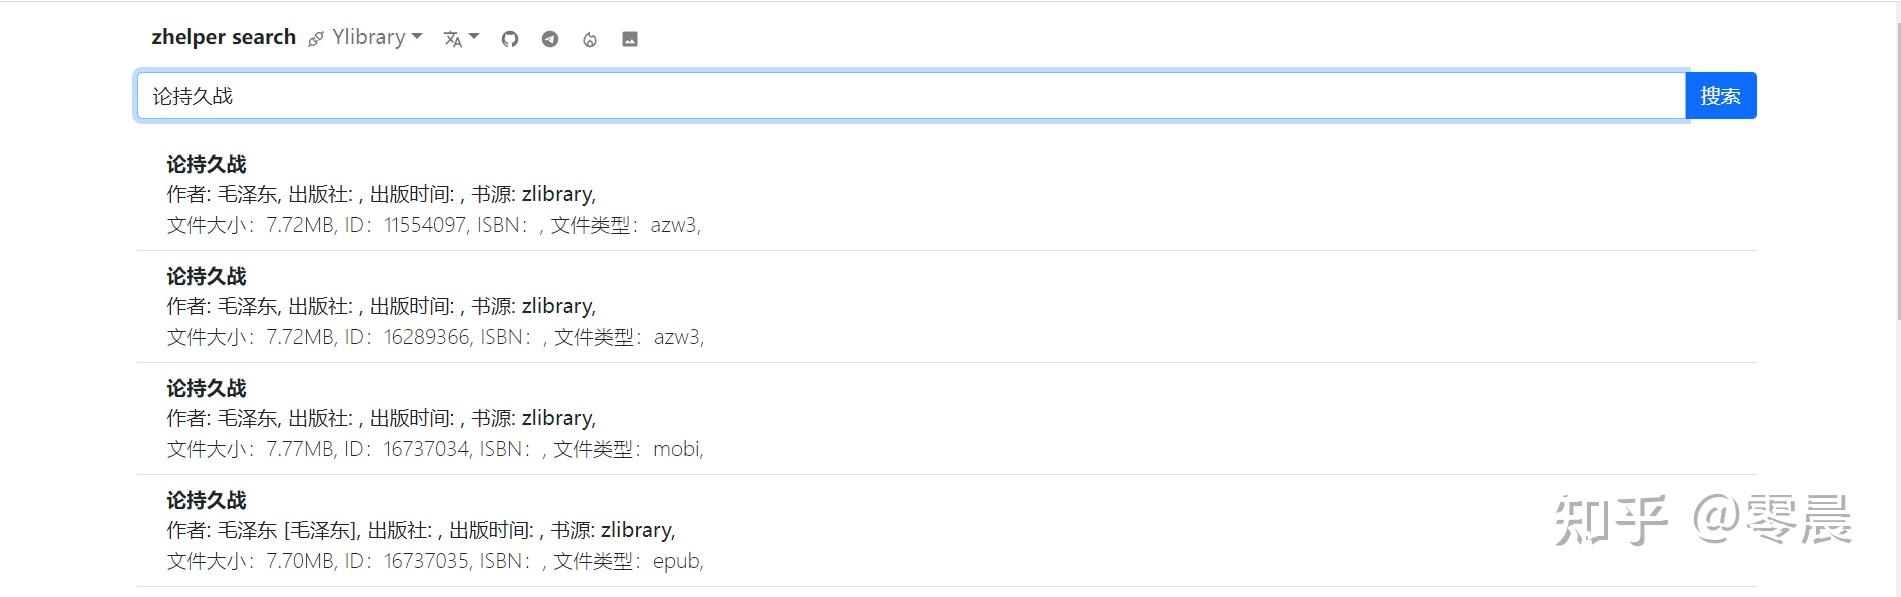The image size is (1901, 597).
Task: Expand the Ylibrary source dropdown
Action: click(x=377, y=37)
